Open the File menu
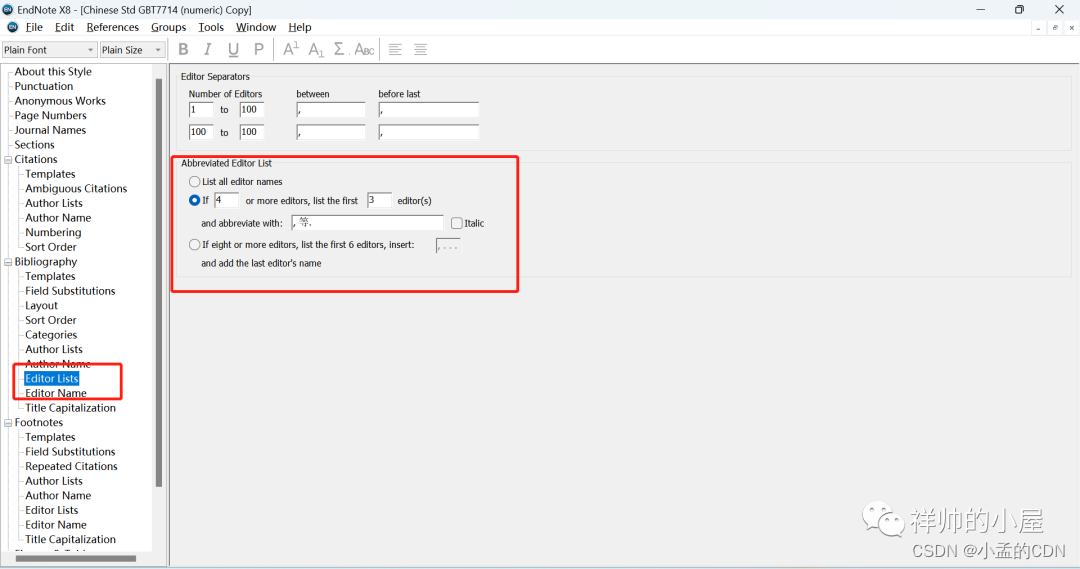The height and width of the screenshot is (569, 1080). coord(34,27)
